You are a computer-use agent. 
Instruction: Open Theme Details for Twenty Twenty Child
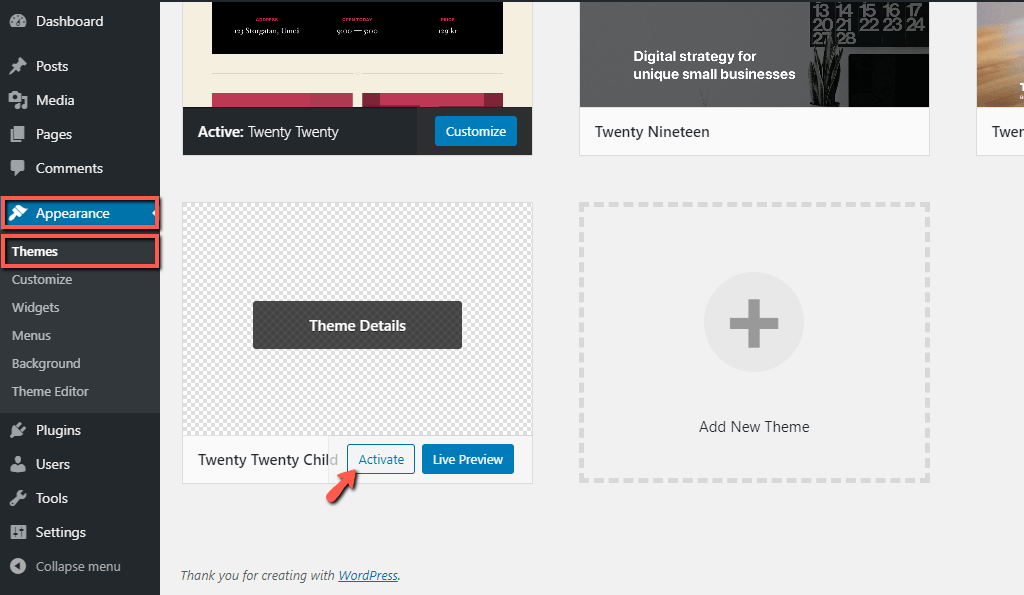click(357, 325)
